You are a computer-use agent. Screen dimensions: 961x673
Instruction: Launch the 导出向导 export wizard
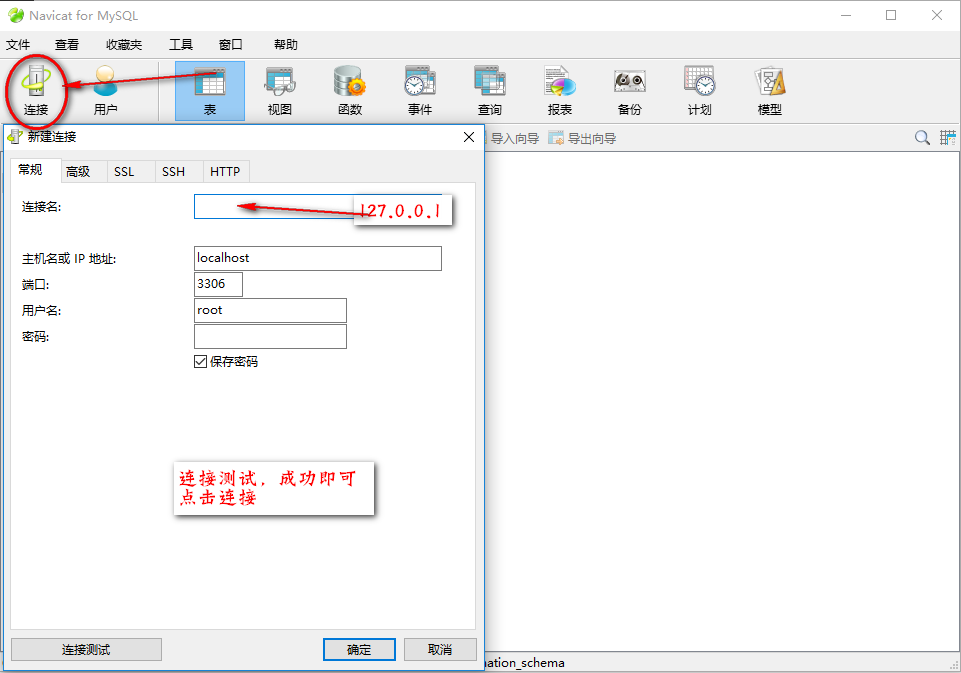(x=583, y=139)
